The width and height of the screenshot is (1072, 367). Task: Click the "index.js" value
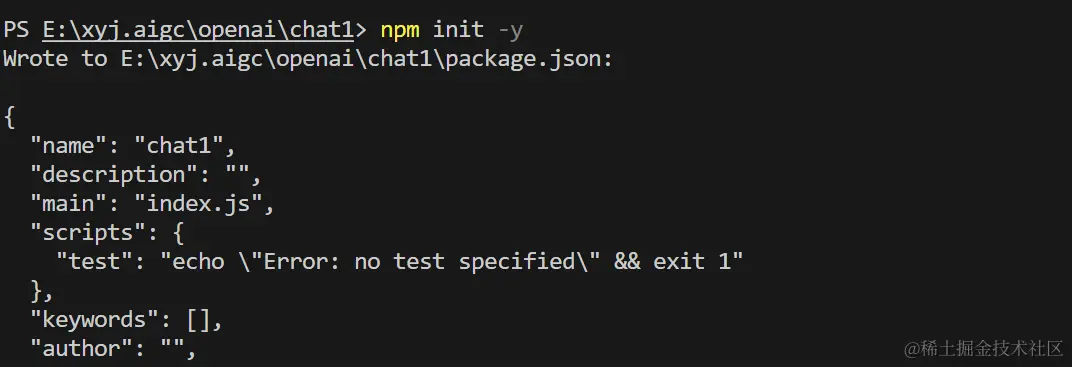(198, 204)
